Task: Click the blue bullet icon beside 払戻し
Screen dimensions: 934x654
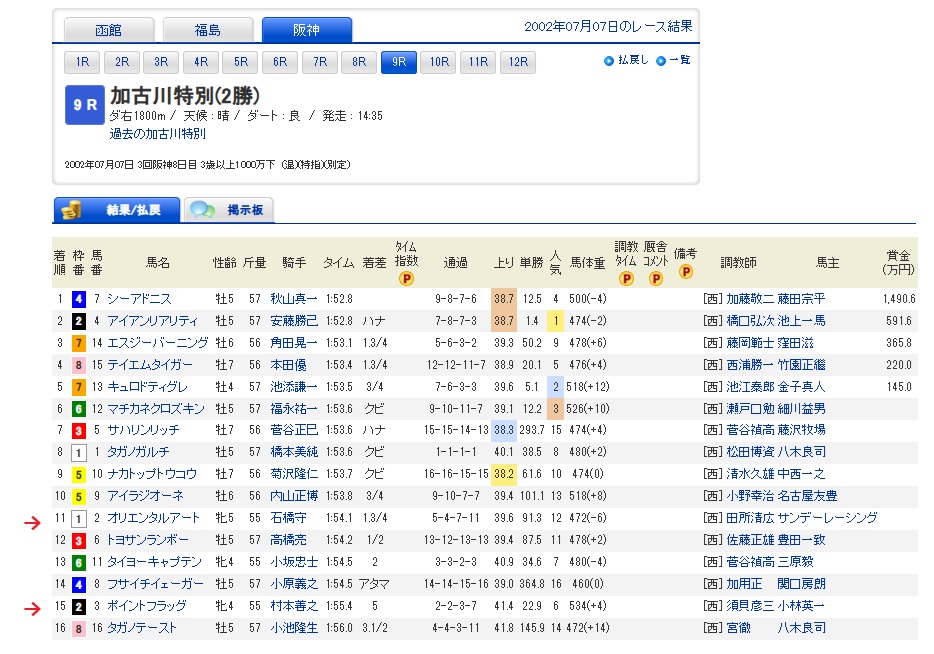Action: tap(609, 61)
